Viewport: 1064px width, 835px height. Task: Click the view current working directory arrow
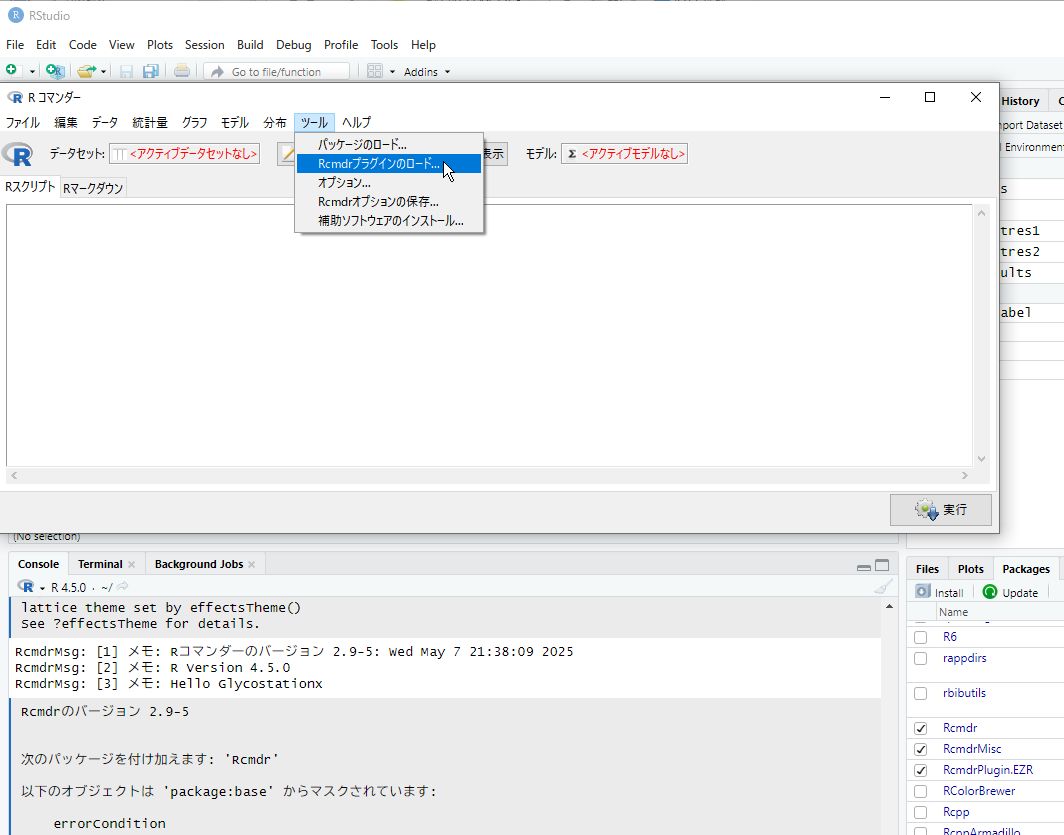pos(122,587)
